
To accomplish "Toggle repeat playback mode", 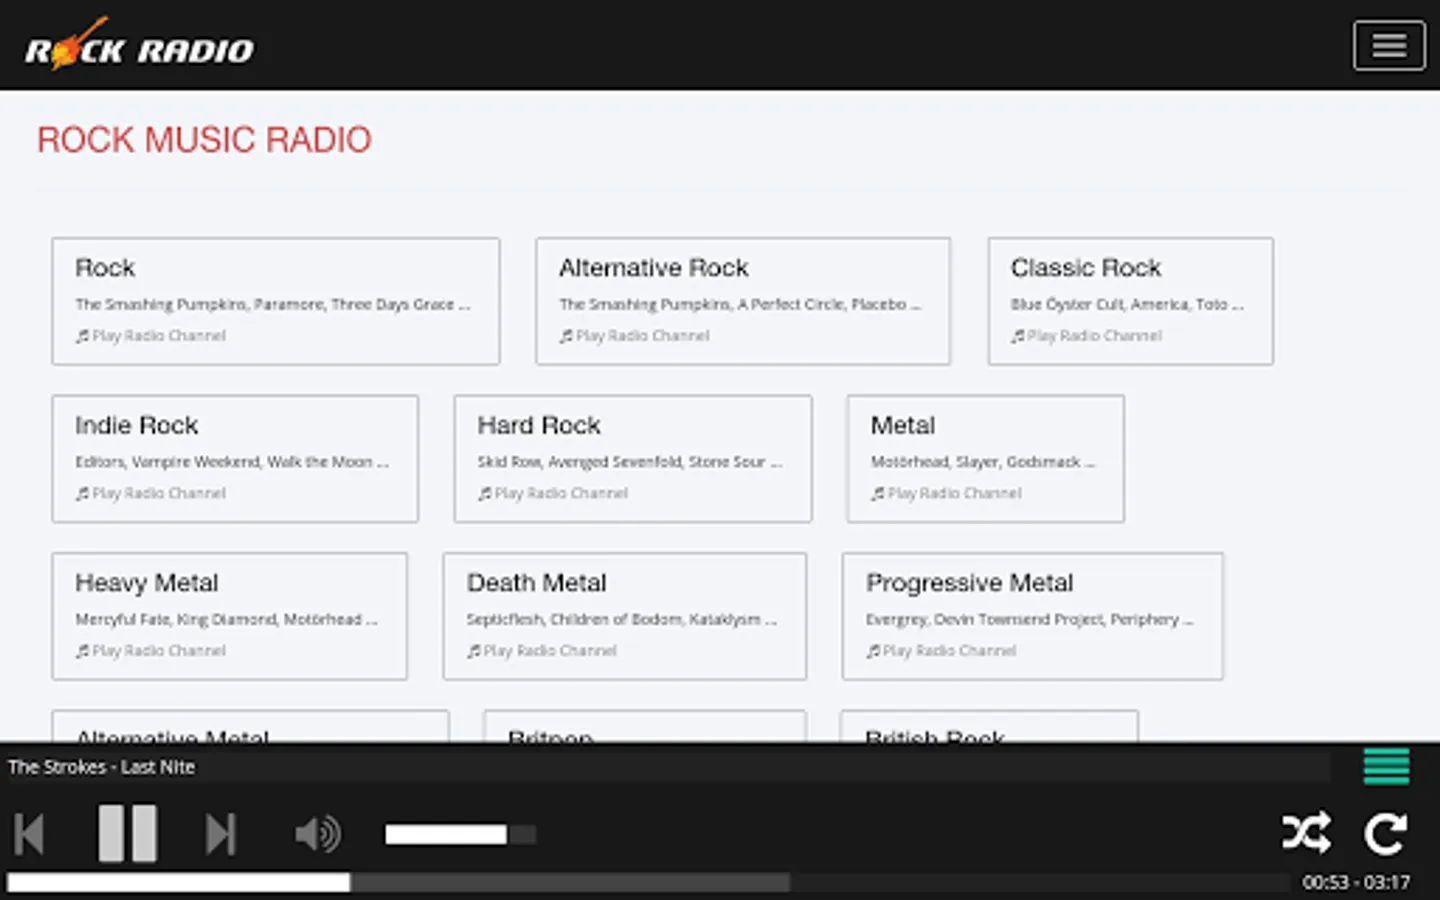I will pos(1386,833).
